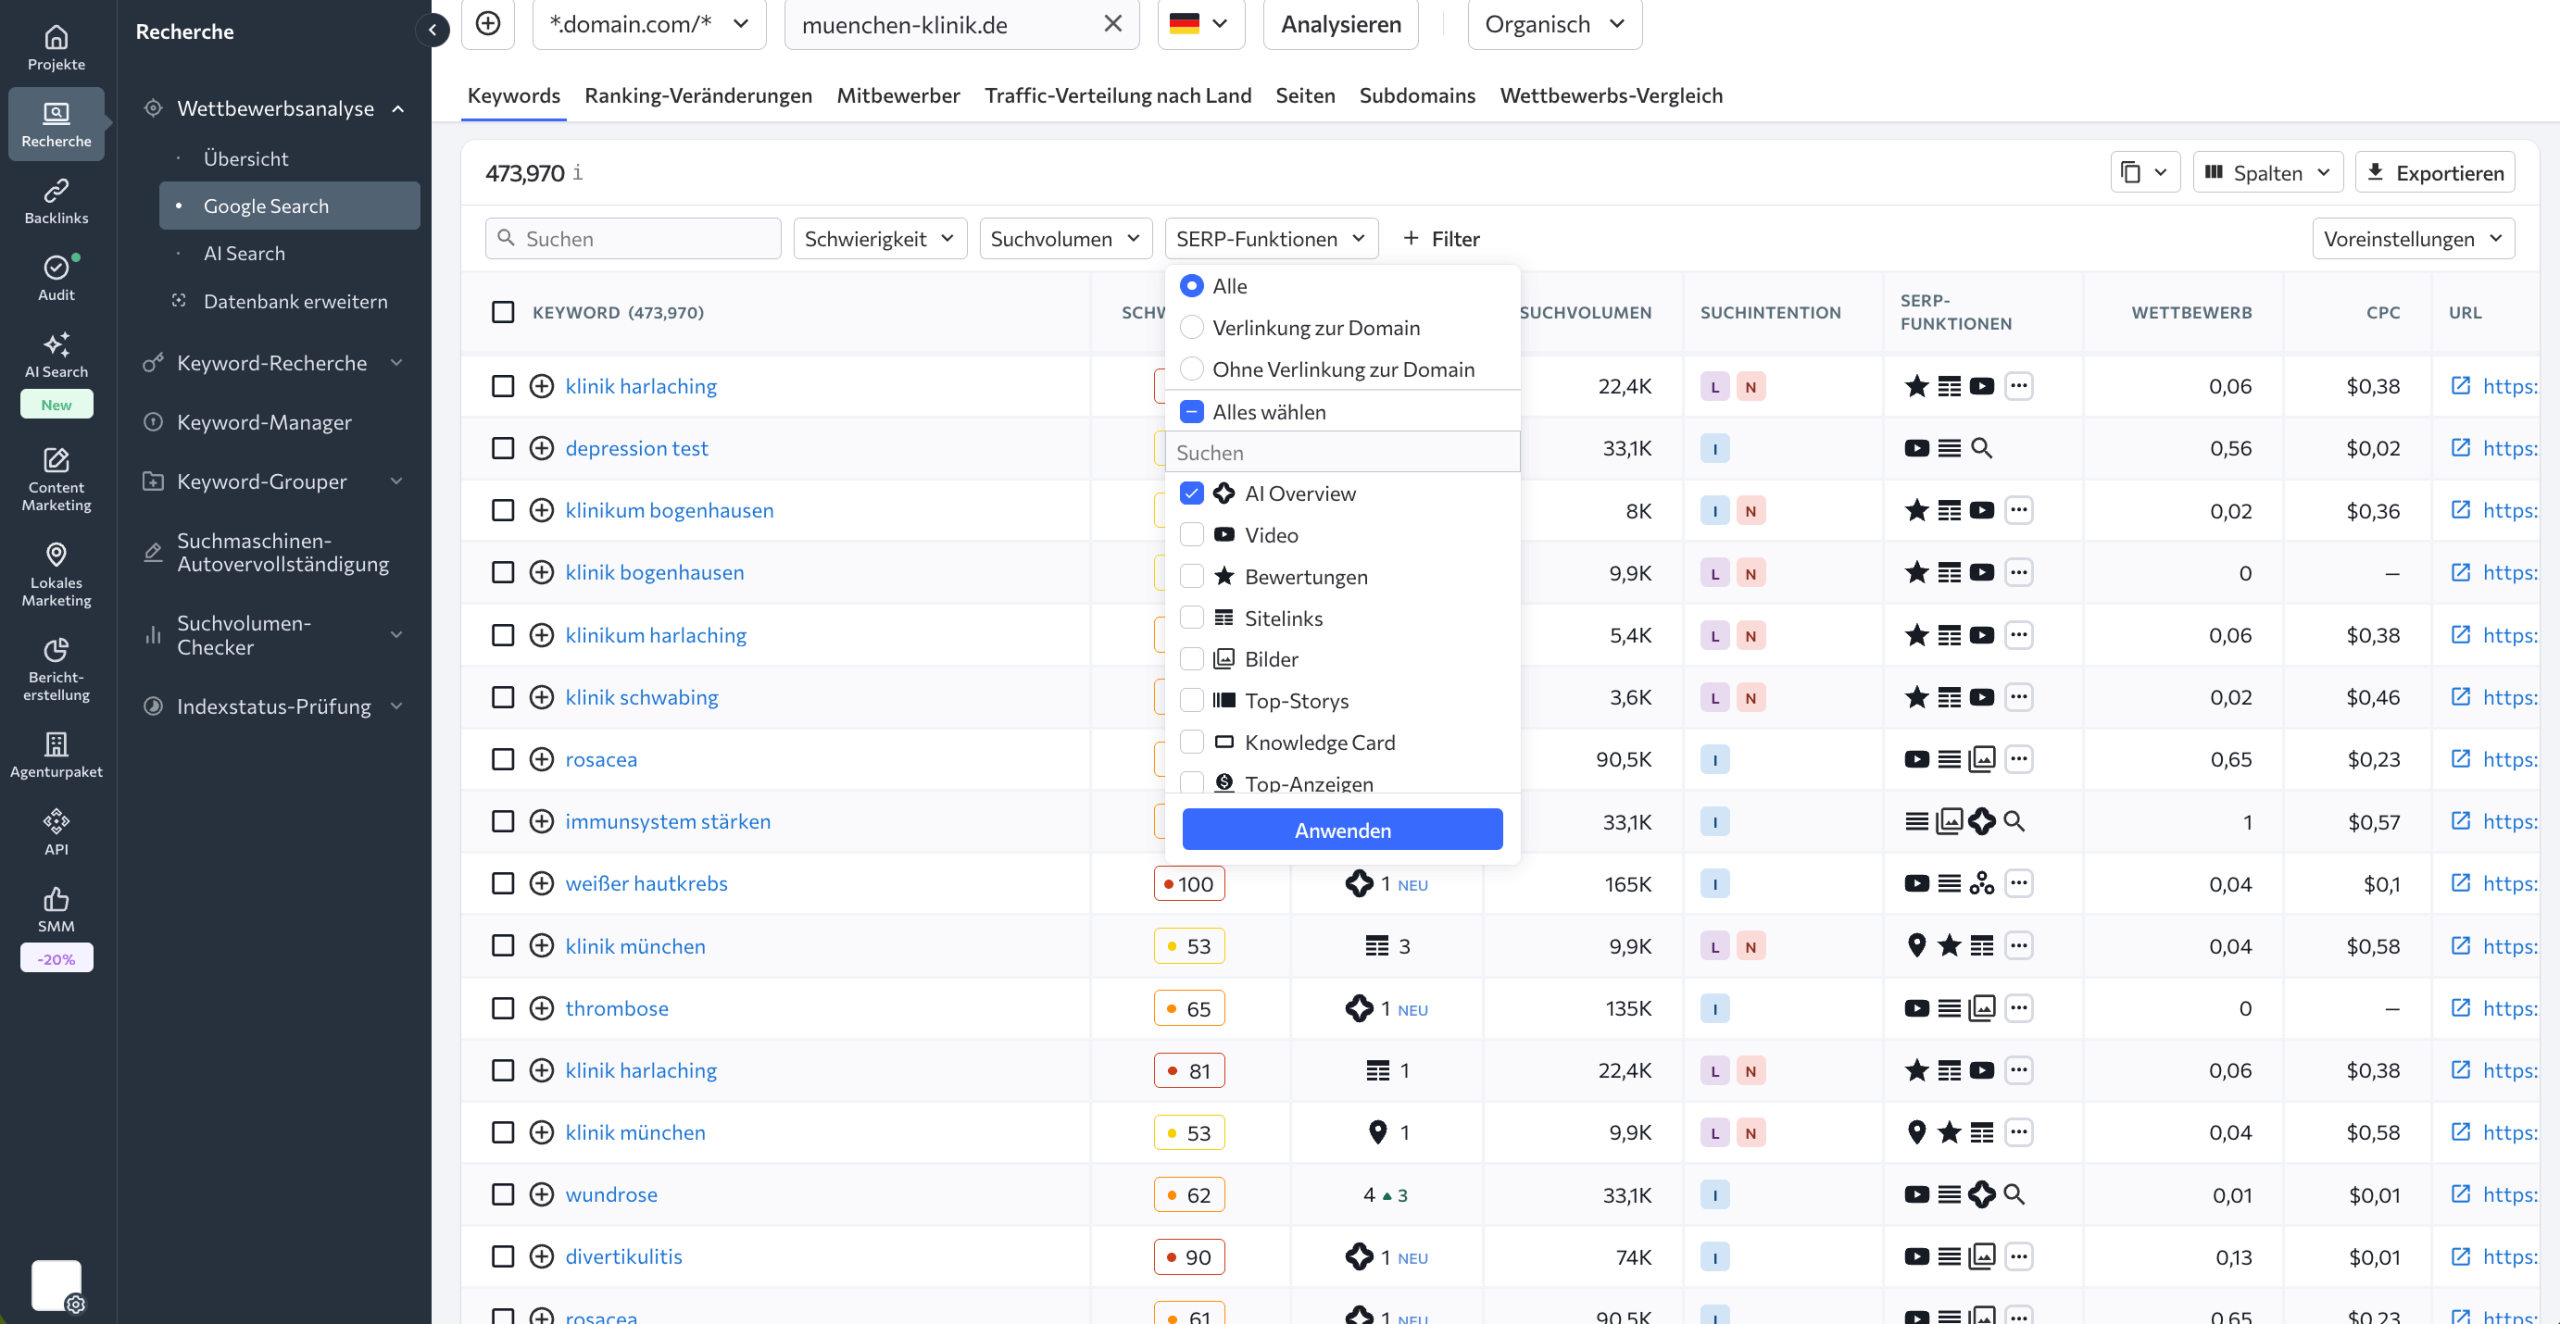This screenshot has width=2560, height=1324.
Task: Open the Schwierigkeit filter dropdown
Action: point(879,239)
